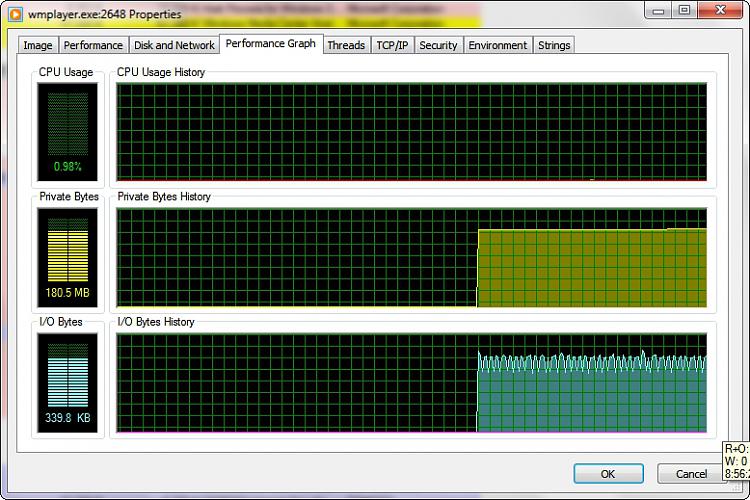Click the Private Bytes gauge meter
Viewport: 750px width, 500px height.
click(67, 257)
